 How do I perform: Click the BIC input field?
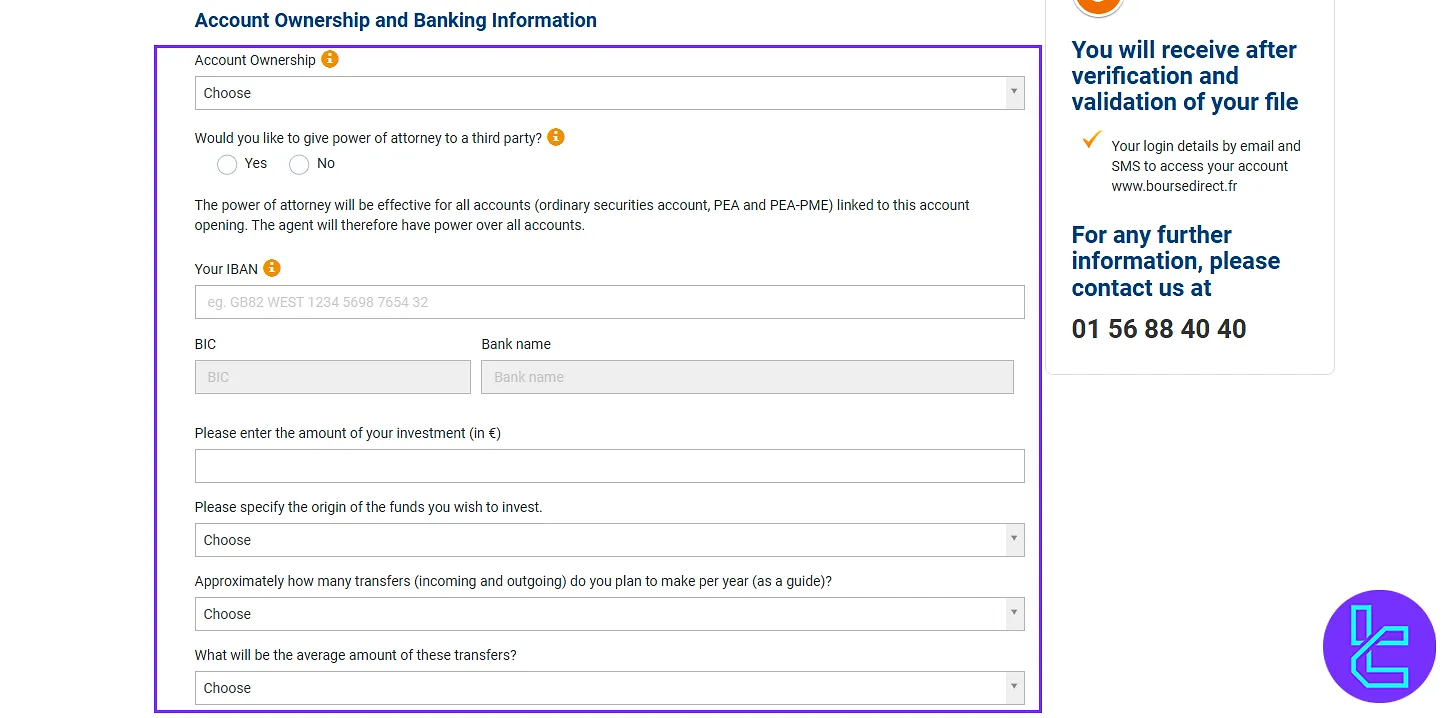tap(332, 377)
